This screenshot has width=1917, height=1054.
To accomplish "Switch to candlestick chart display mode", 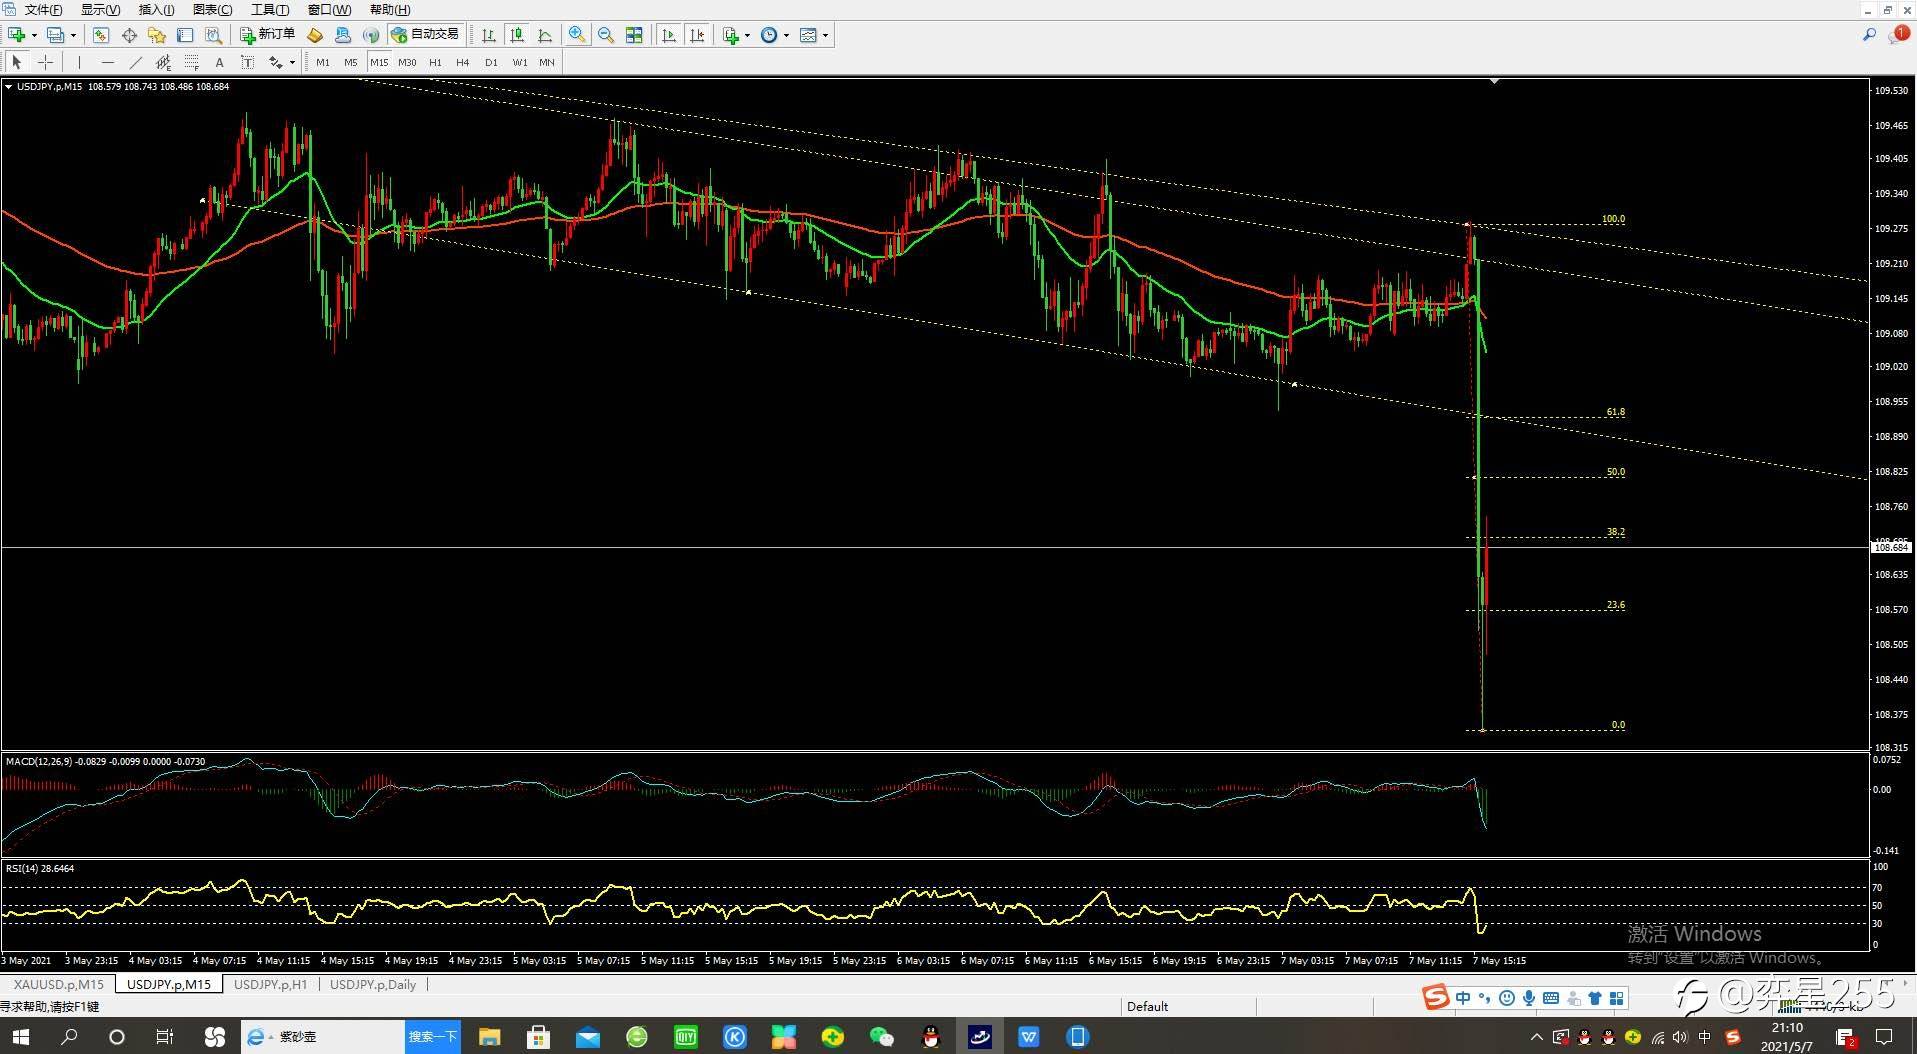I will [517, 35].
